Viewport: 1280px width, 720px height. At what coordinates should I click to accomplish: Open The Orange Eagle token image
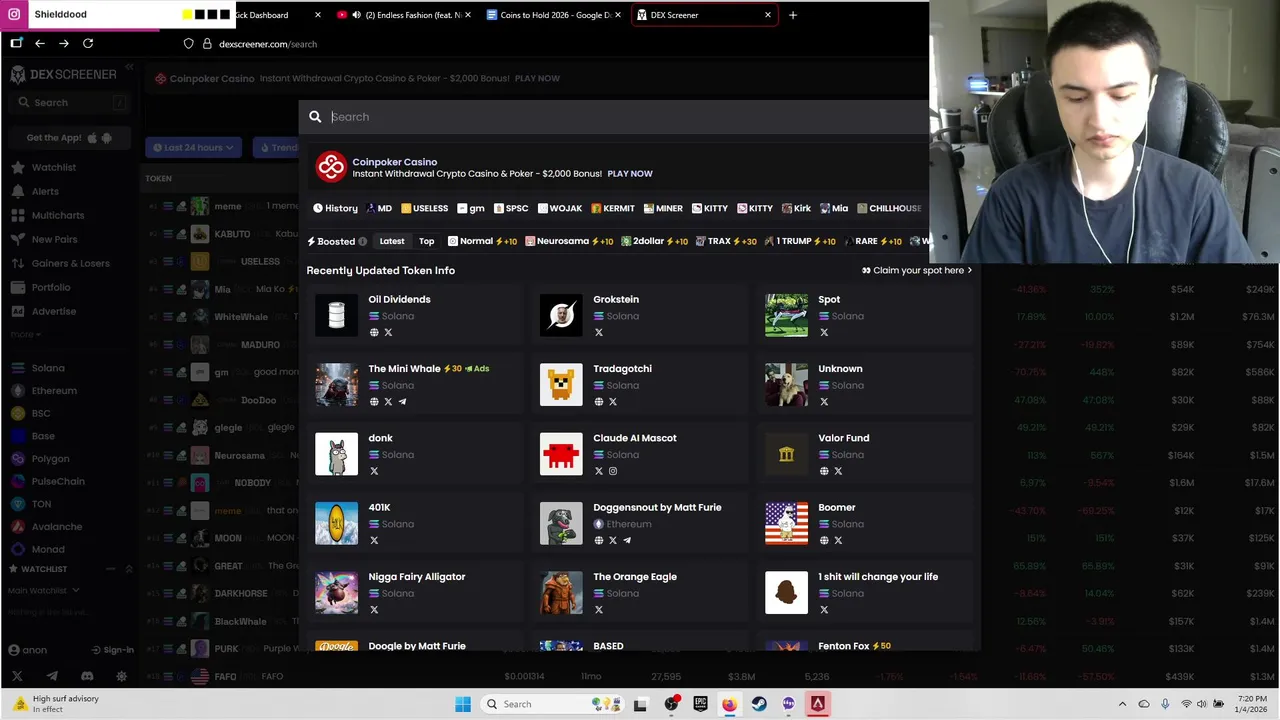(x=561, y=593)
